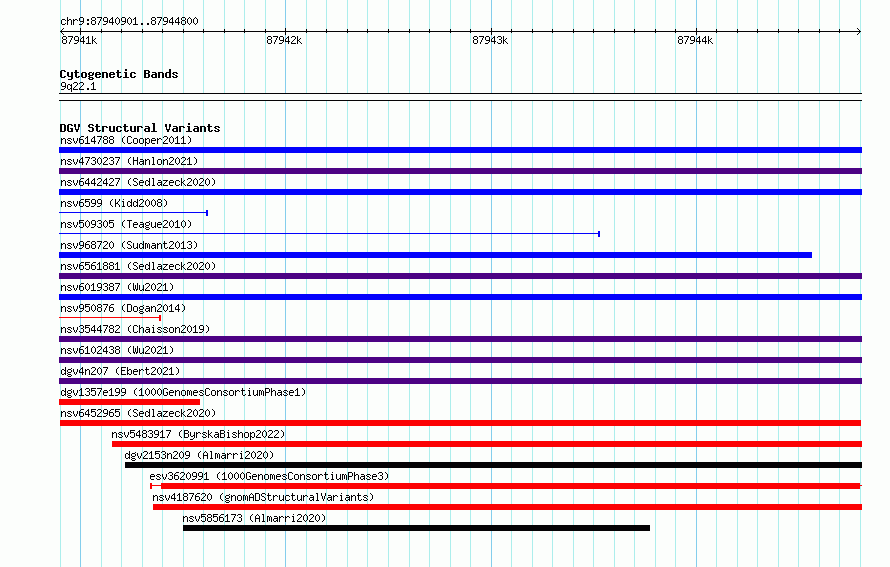Image resolution: width=890 pixels, height=567 pixels.
Task: Select the nsv968720 blue variant bar
Action: (435, 255)
